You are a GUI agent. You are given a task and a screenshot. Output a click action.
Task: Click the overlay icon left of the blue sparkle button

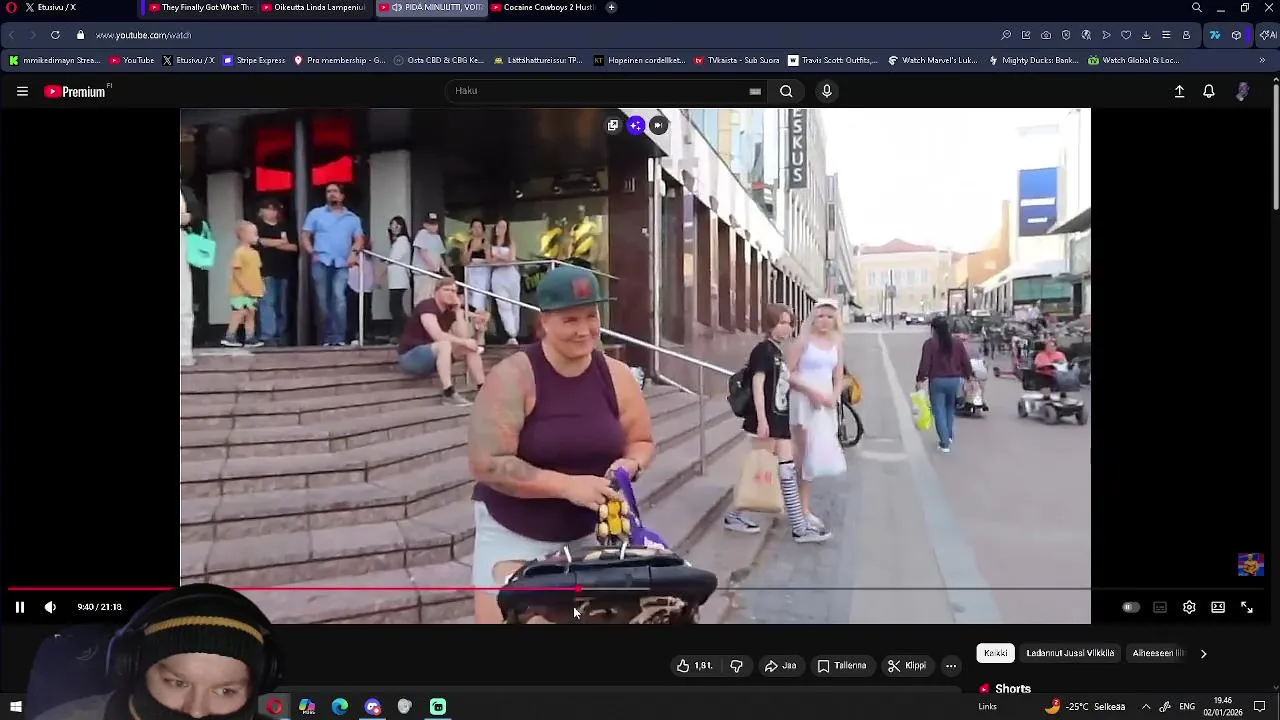(x=613, y=125)
